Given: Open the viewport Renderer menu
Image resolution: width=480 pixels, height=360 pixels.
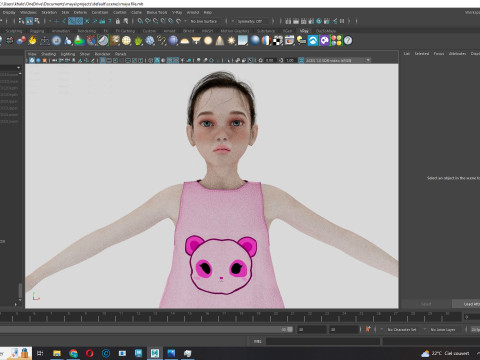Looking at the screenshot, I should 102,54.
